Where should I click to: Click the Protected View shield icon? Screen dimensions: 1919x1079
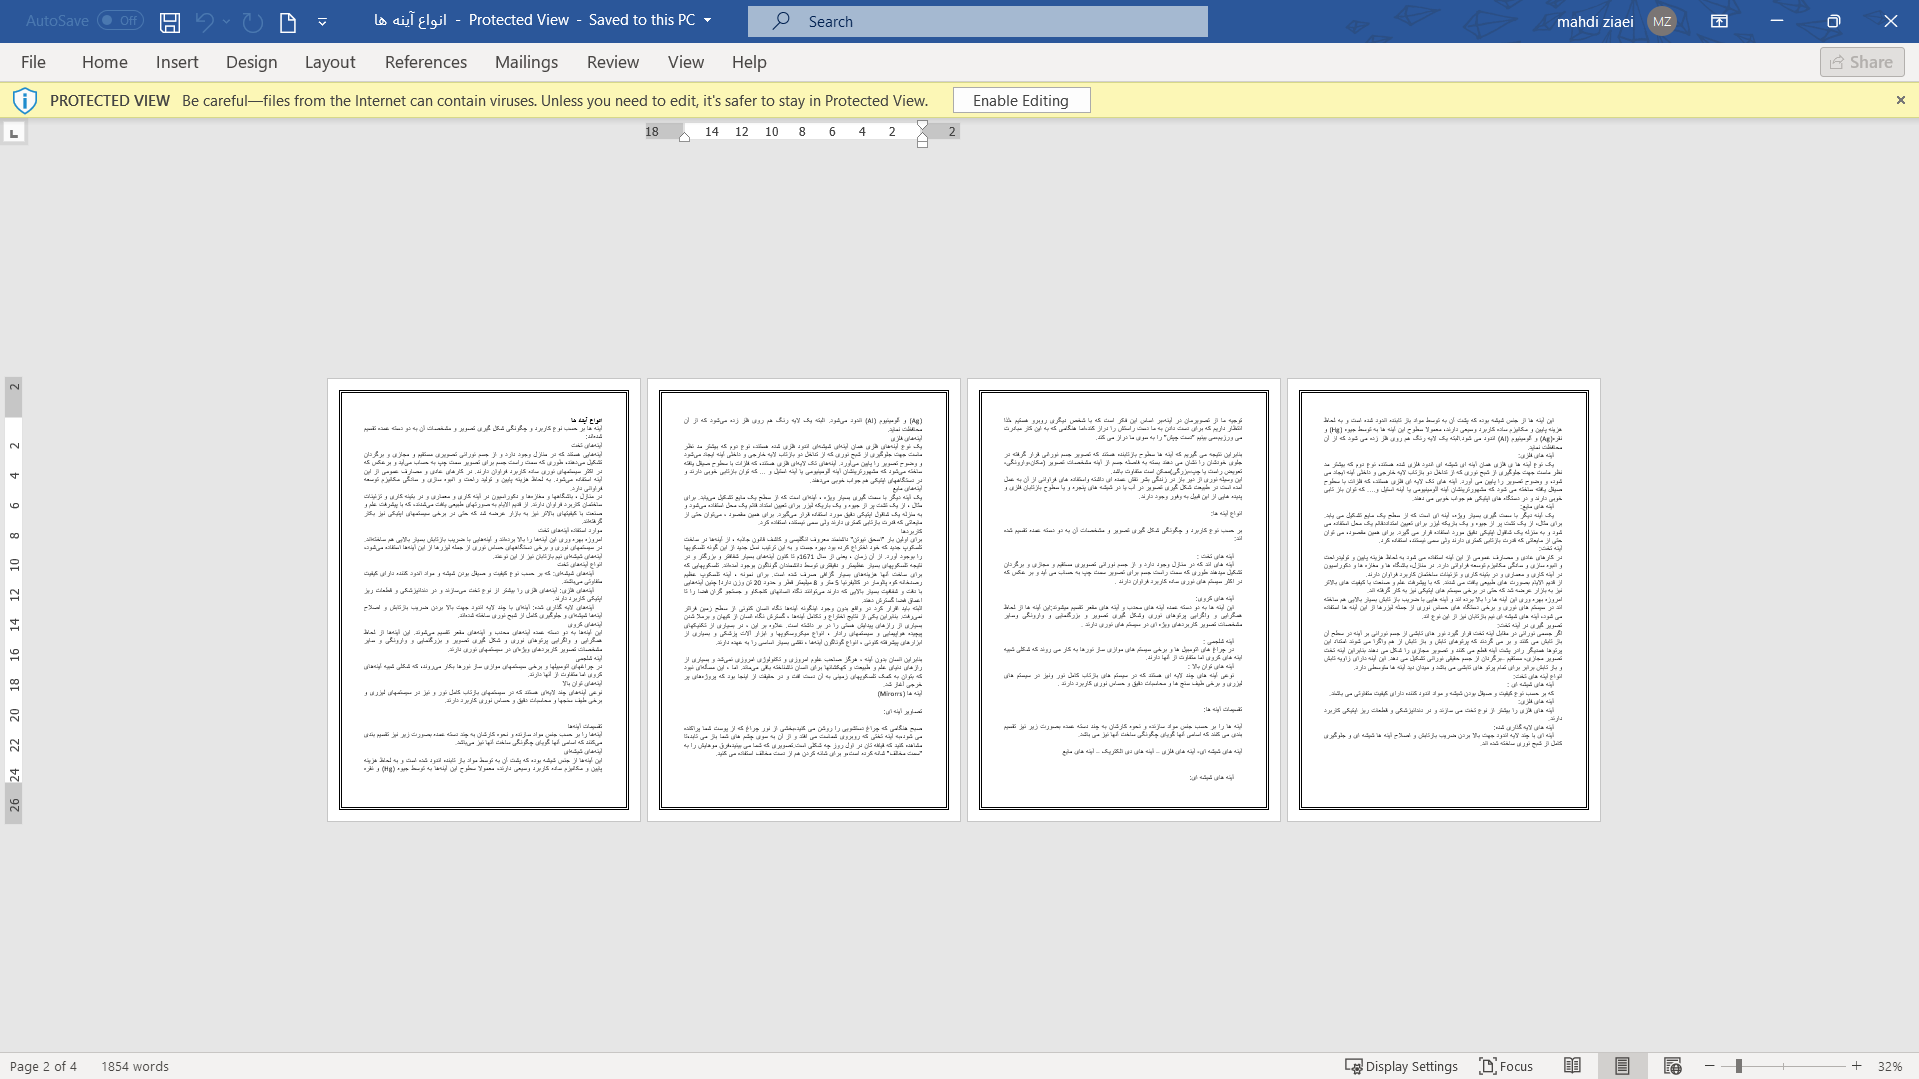point(25,100)
